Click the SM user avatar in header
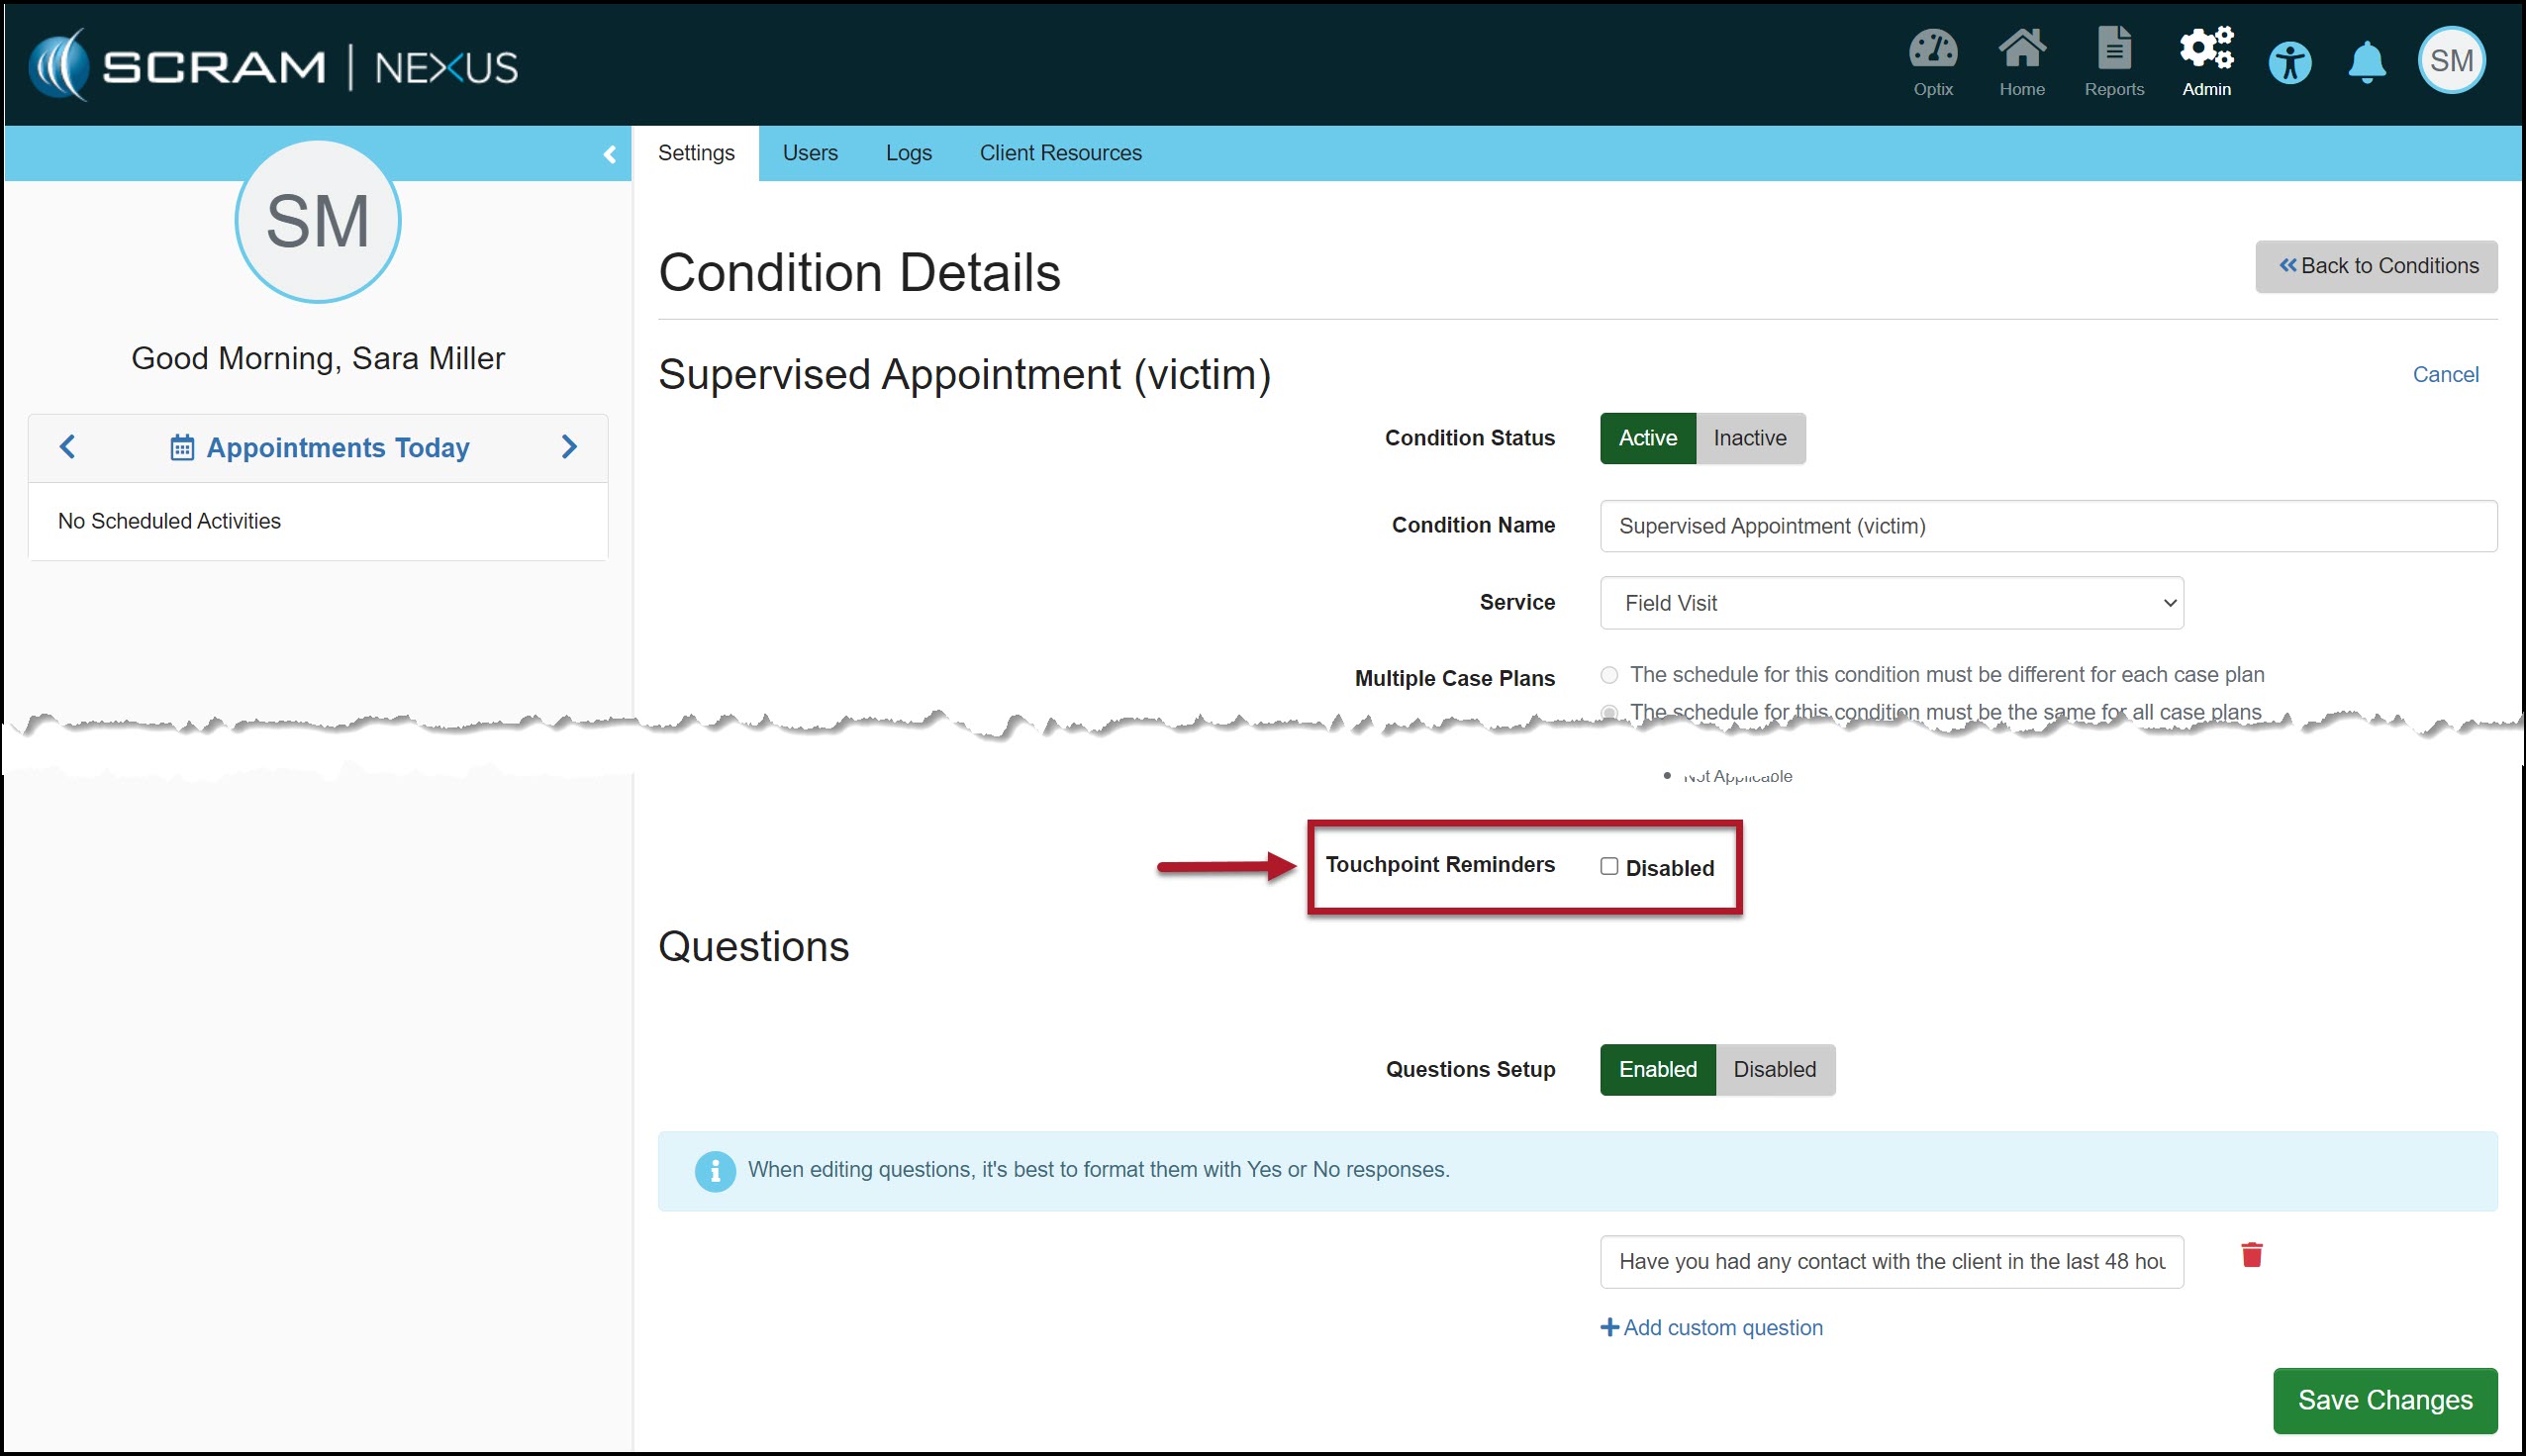 2450,61
